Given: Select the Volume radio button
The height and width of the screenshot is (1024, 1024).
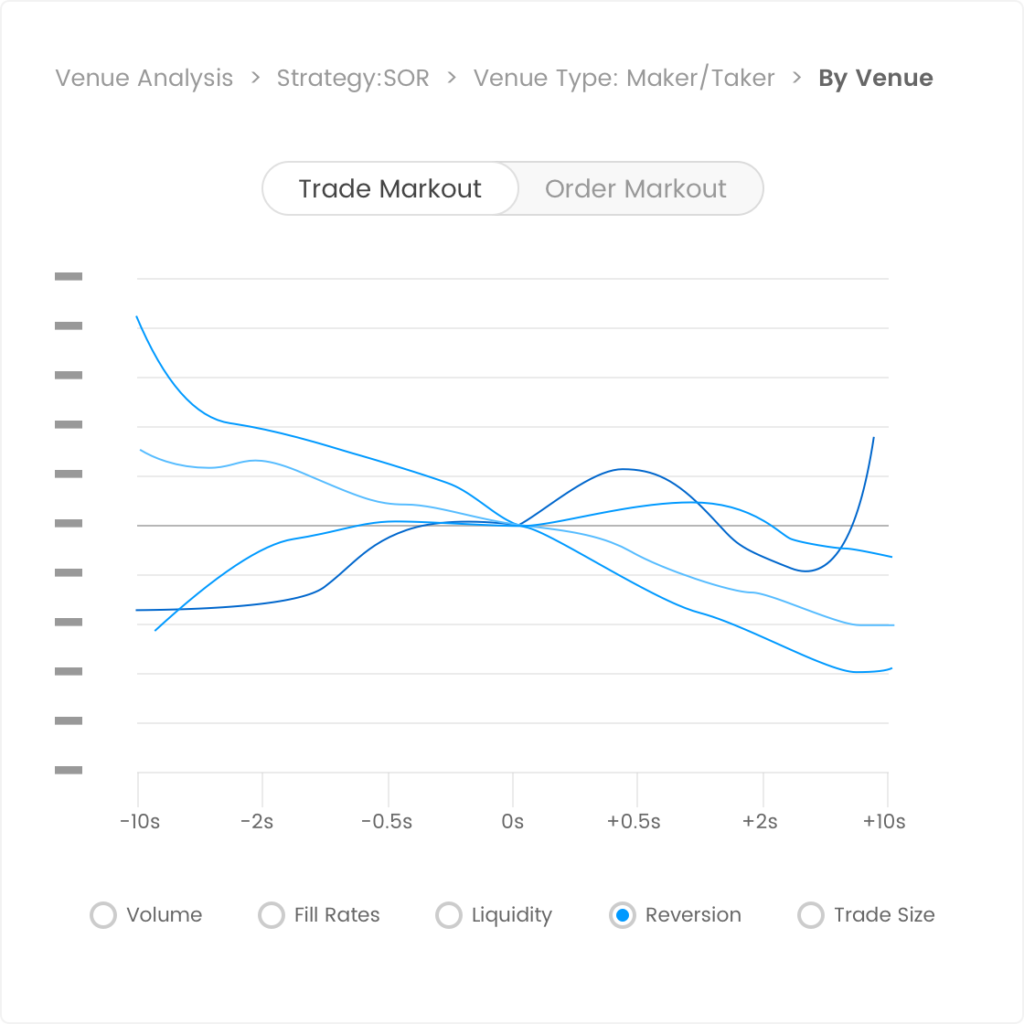Looking at the screenshot, I should coord(104,915).
